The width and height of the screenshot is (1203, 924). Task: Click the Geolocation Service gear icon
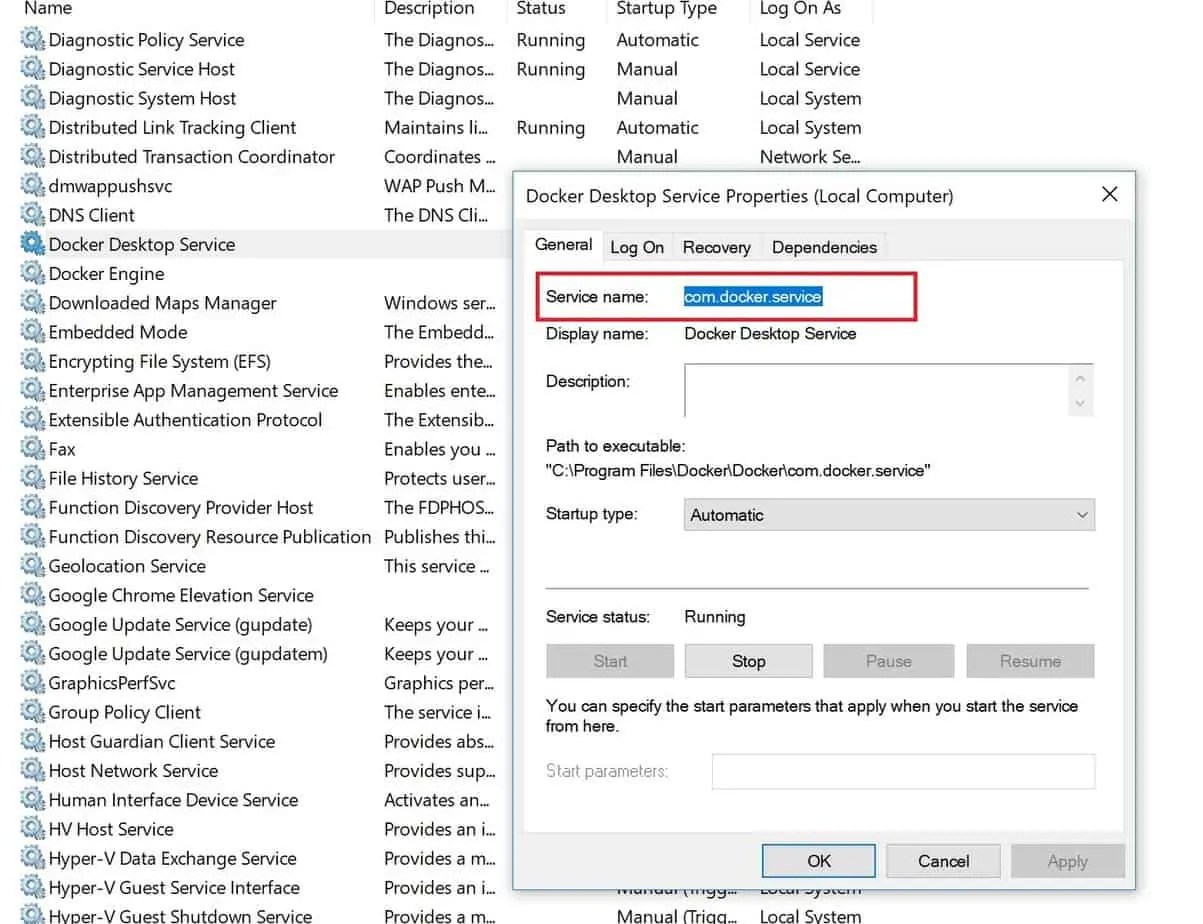[31, 566]
